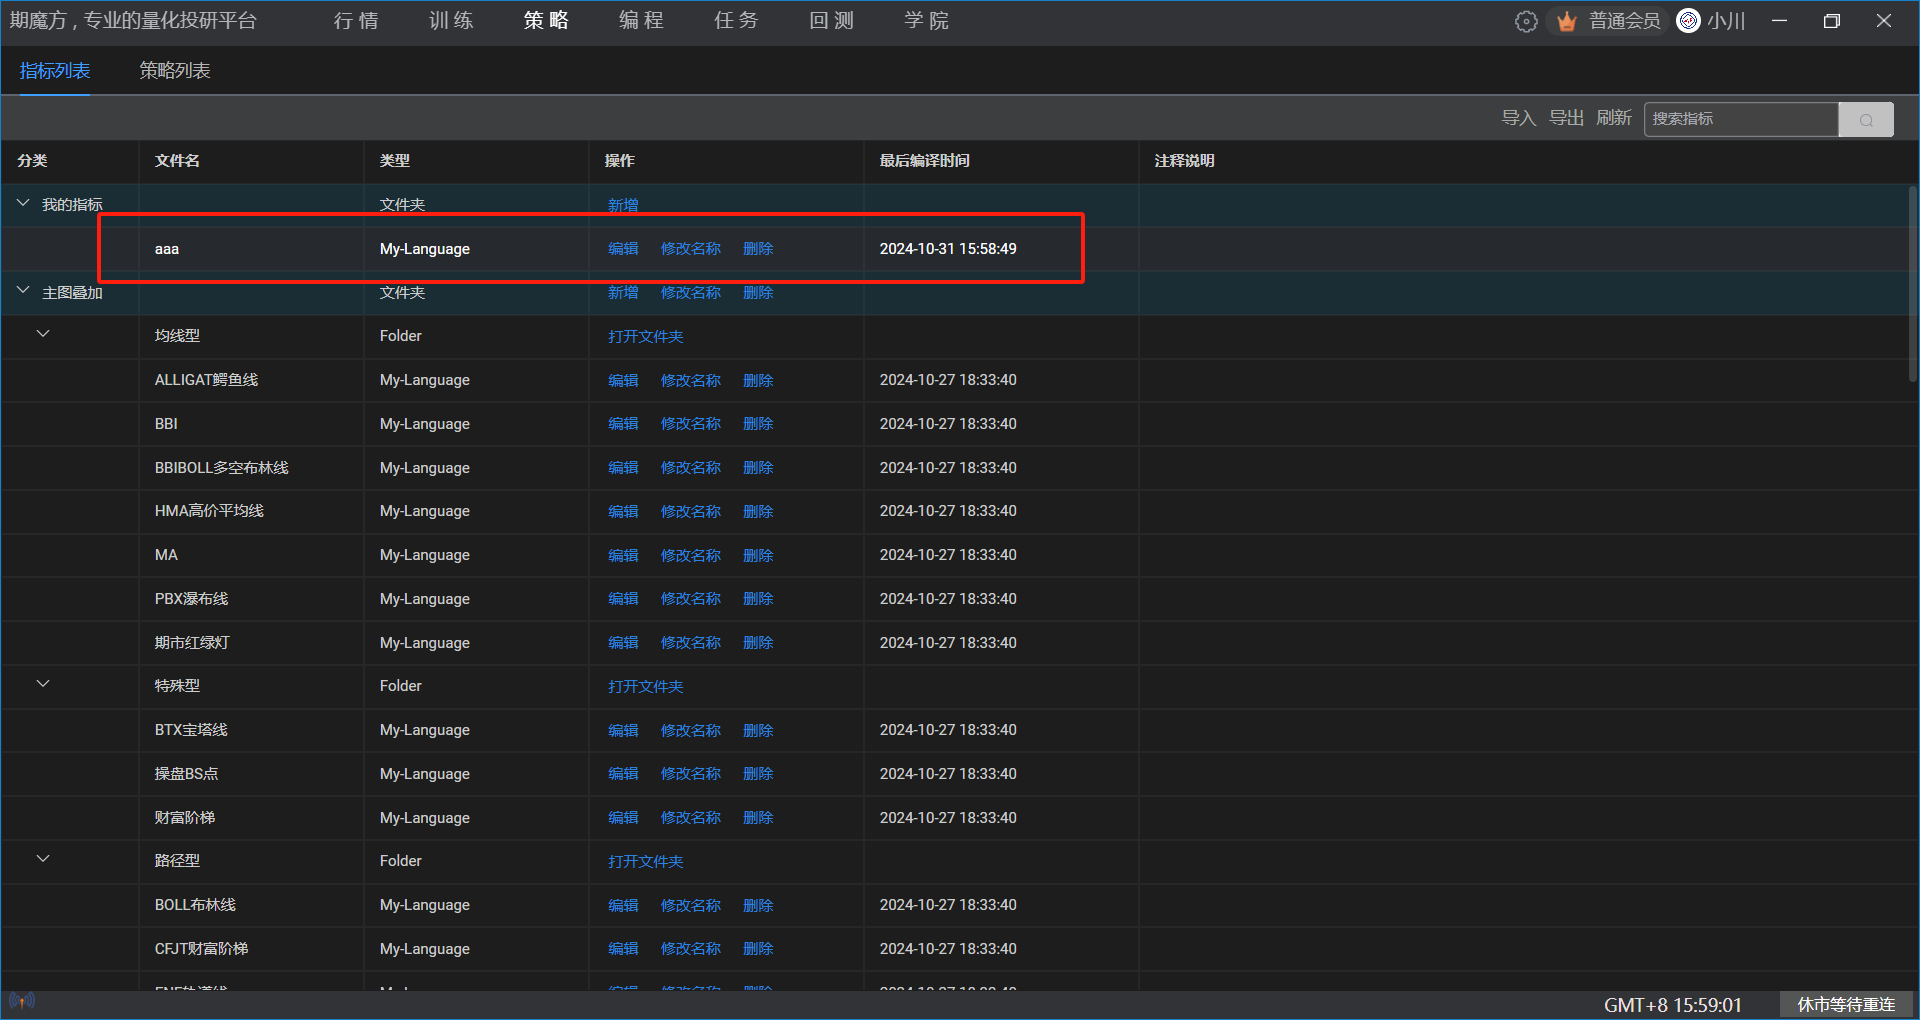Image resolution: width=1920 pixels, height=1020 pixels.
Task: Open the settings gear icon in title bar
Action: click(x=1526, y=21)
